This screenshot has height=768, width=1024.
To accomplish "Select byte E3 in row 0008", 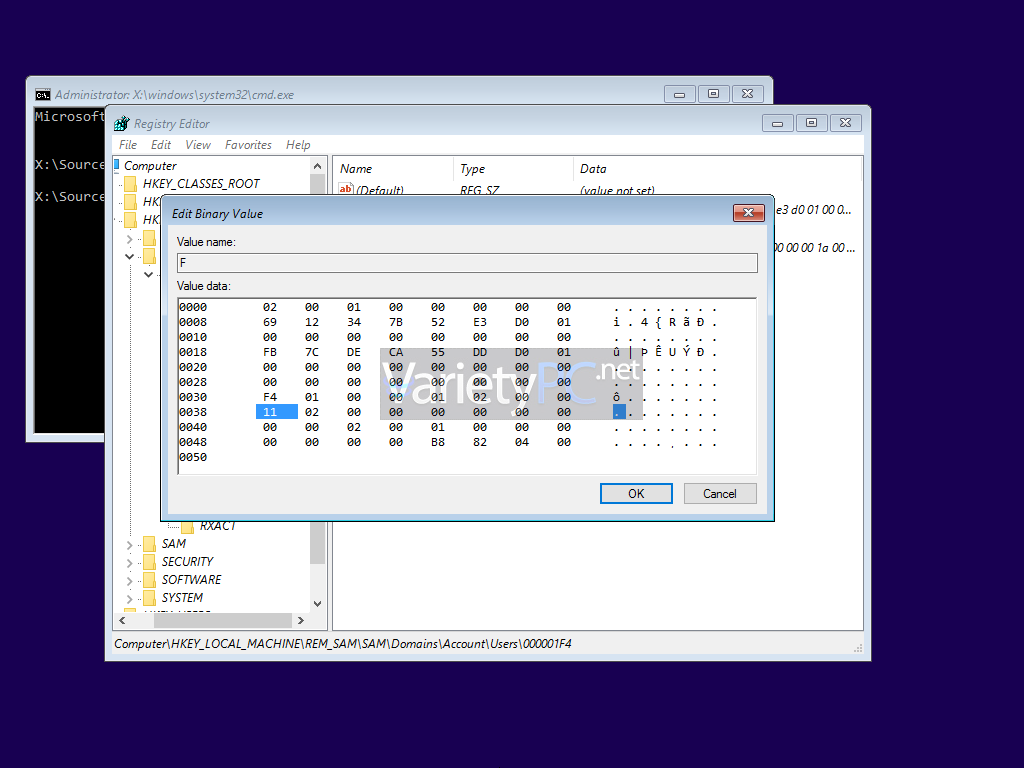I will point(479,322).
